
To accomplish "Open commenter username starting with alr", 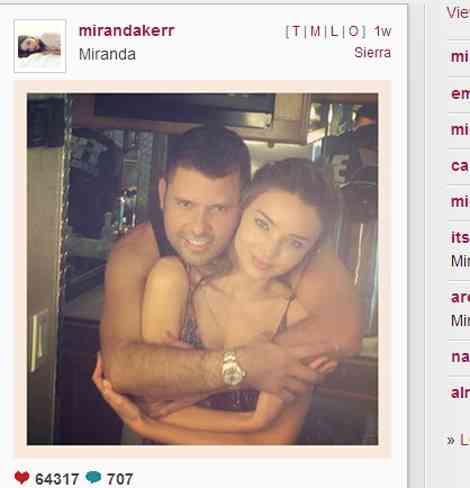I will pyautogui.click(x=460, y=393).
